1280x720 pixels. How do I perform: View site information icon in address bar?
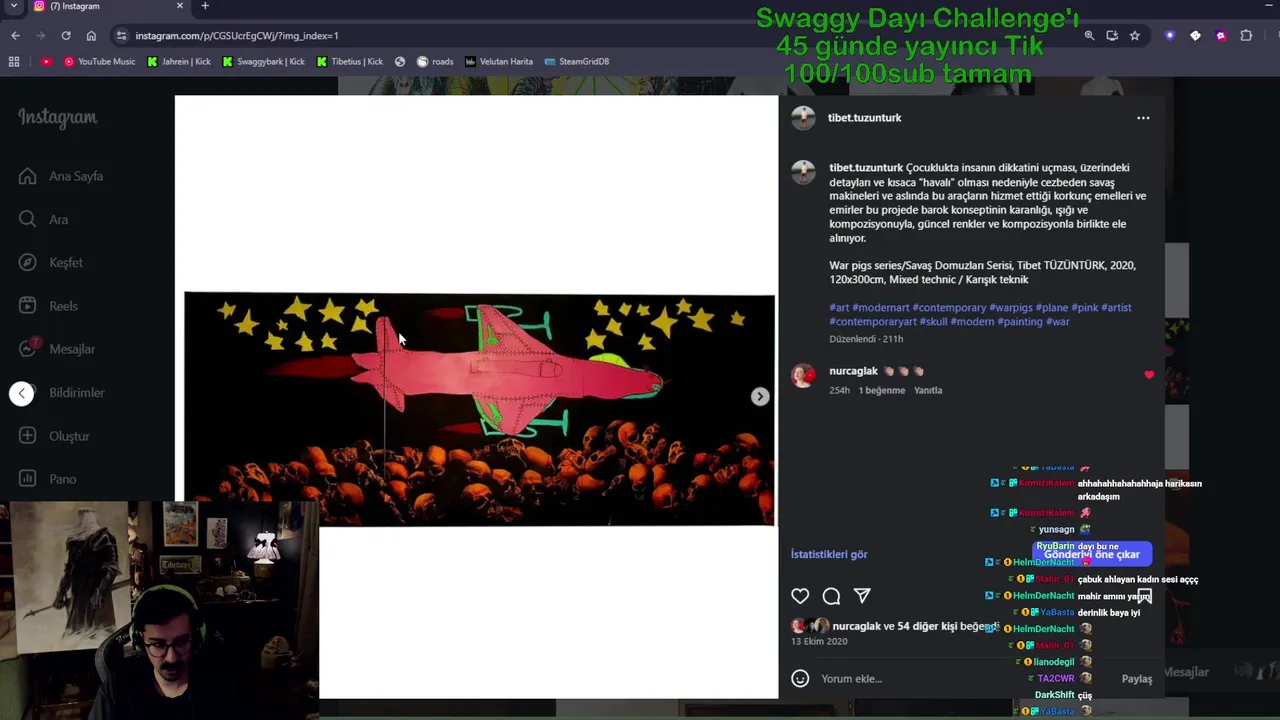pos(121,36)
